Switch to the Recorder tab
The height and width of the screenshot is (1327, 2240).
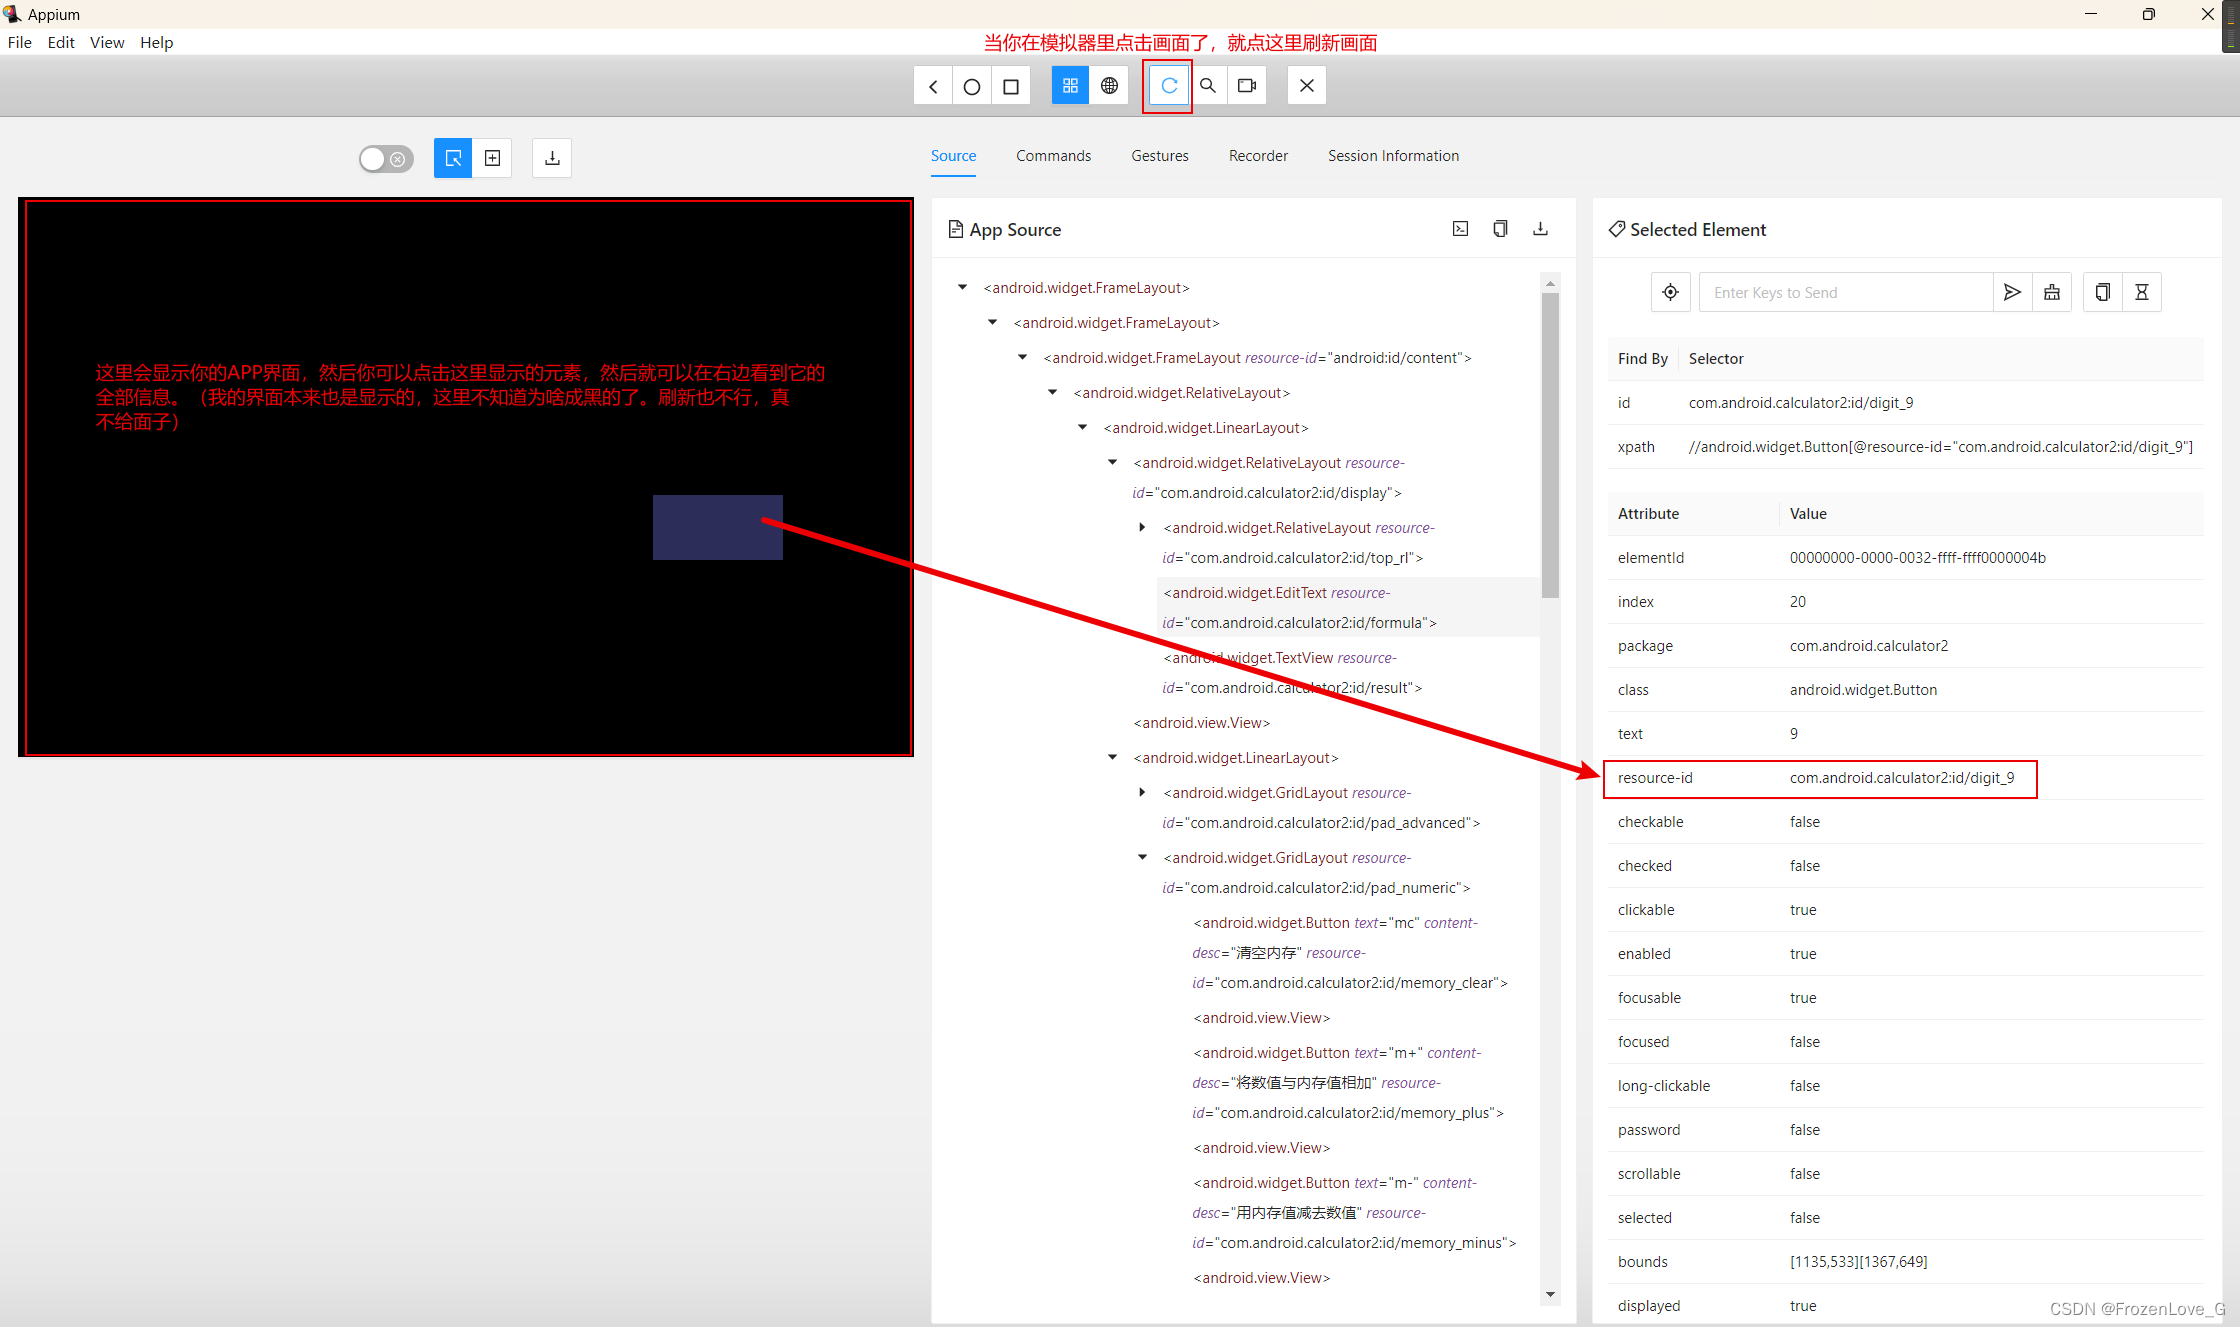point(1257,155)
